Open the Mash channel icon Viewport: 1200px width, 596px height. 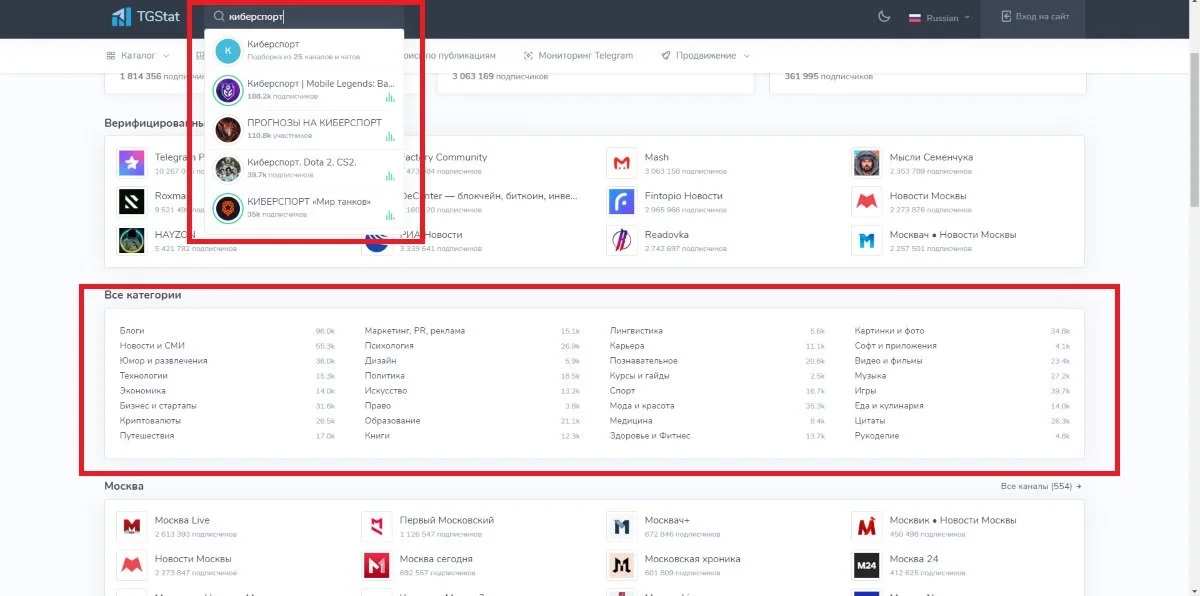pyautogui.click(x=621, y=162)
